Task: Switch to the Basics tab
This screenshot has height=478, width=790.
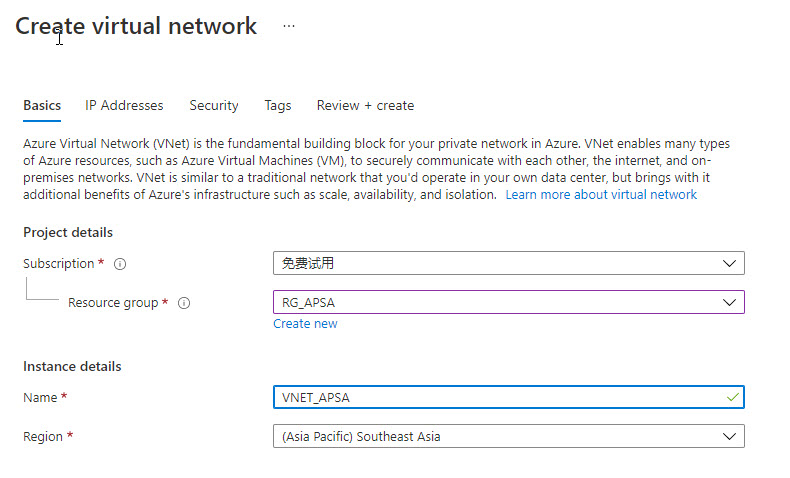Action: [x=42, y=106]
